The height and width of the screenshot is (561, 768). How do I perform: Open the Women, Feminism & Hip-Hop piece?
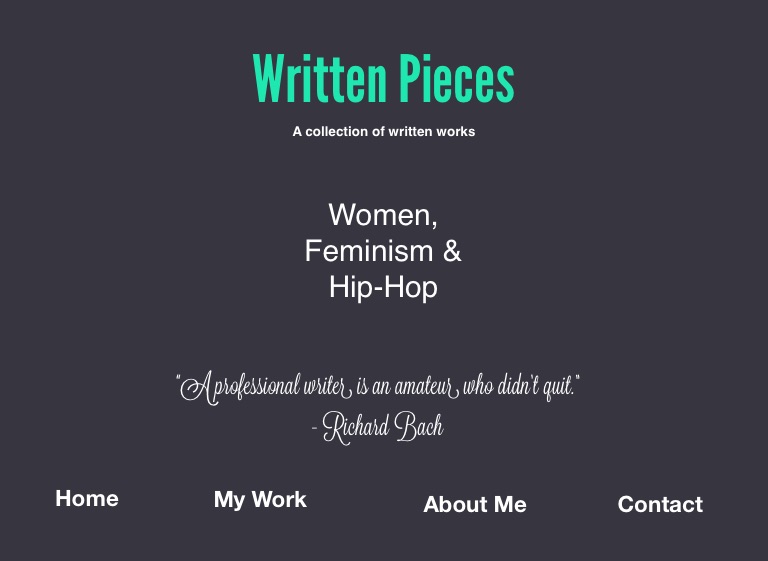(383, 250)
